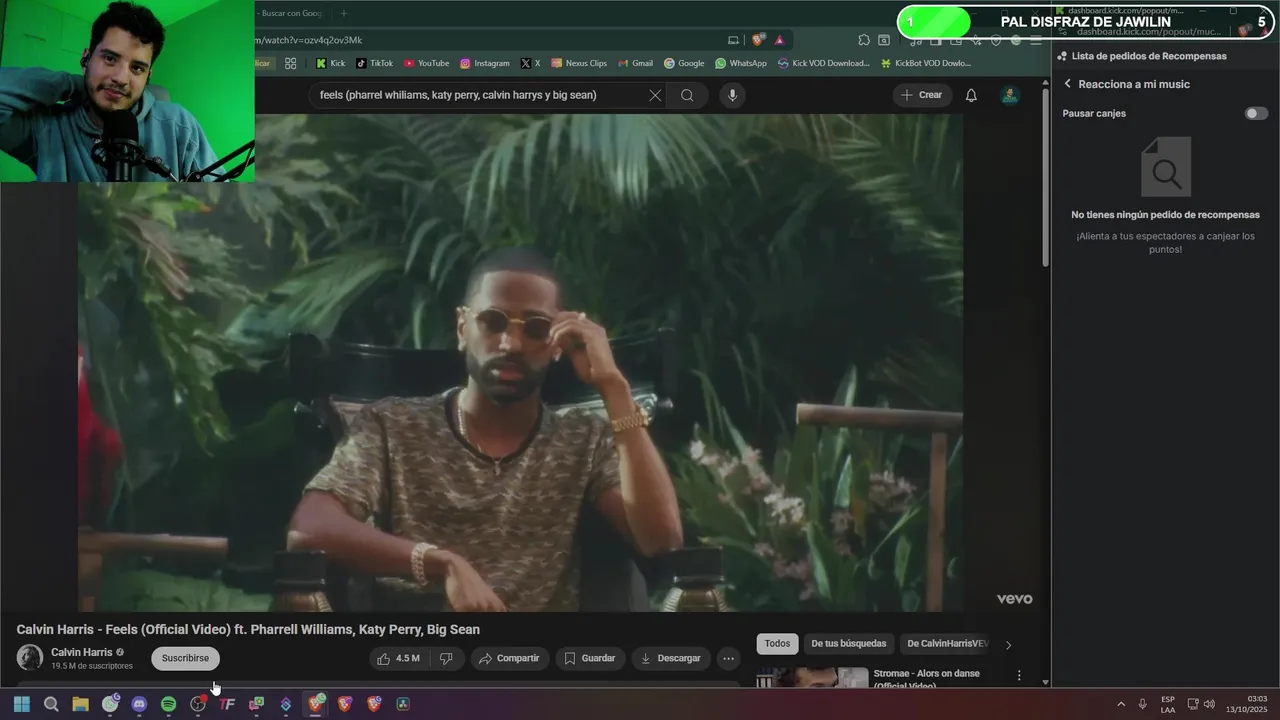Click the playing Feels video
Viewport: 1280px width, 720px height.
pyautogui.click(x=520, y=362)
